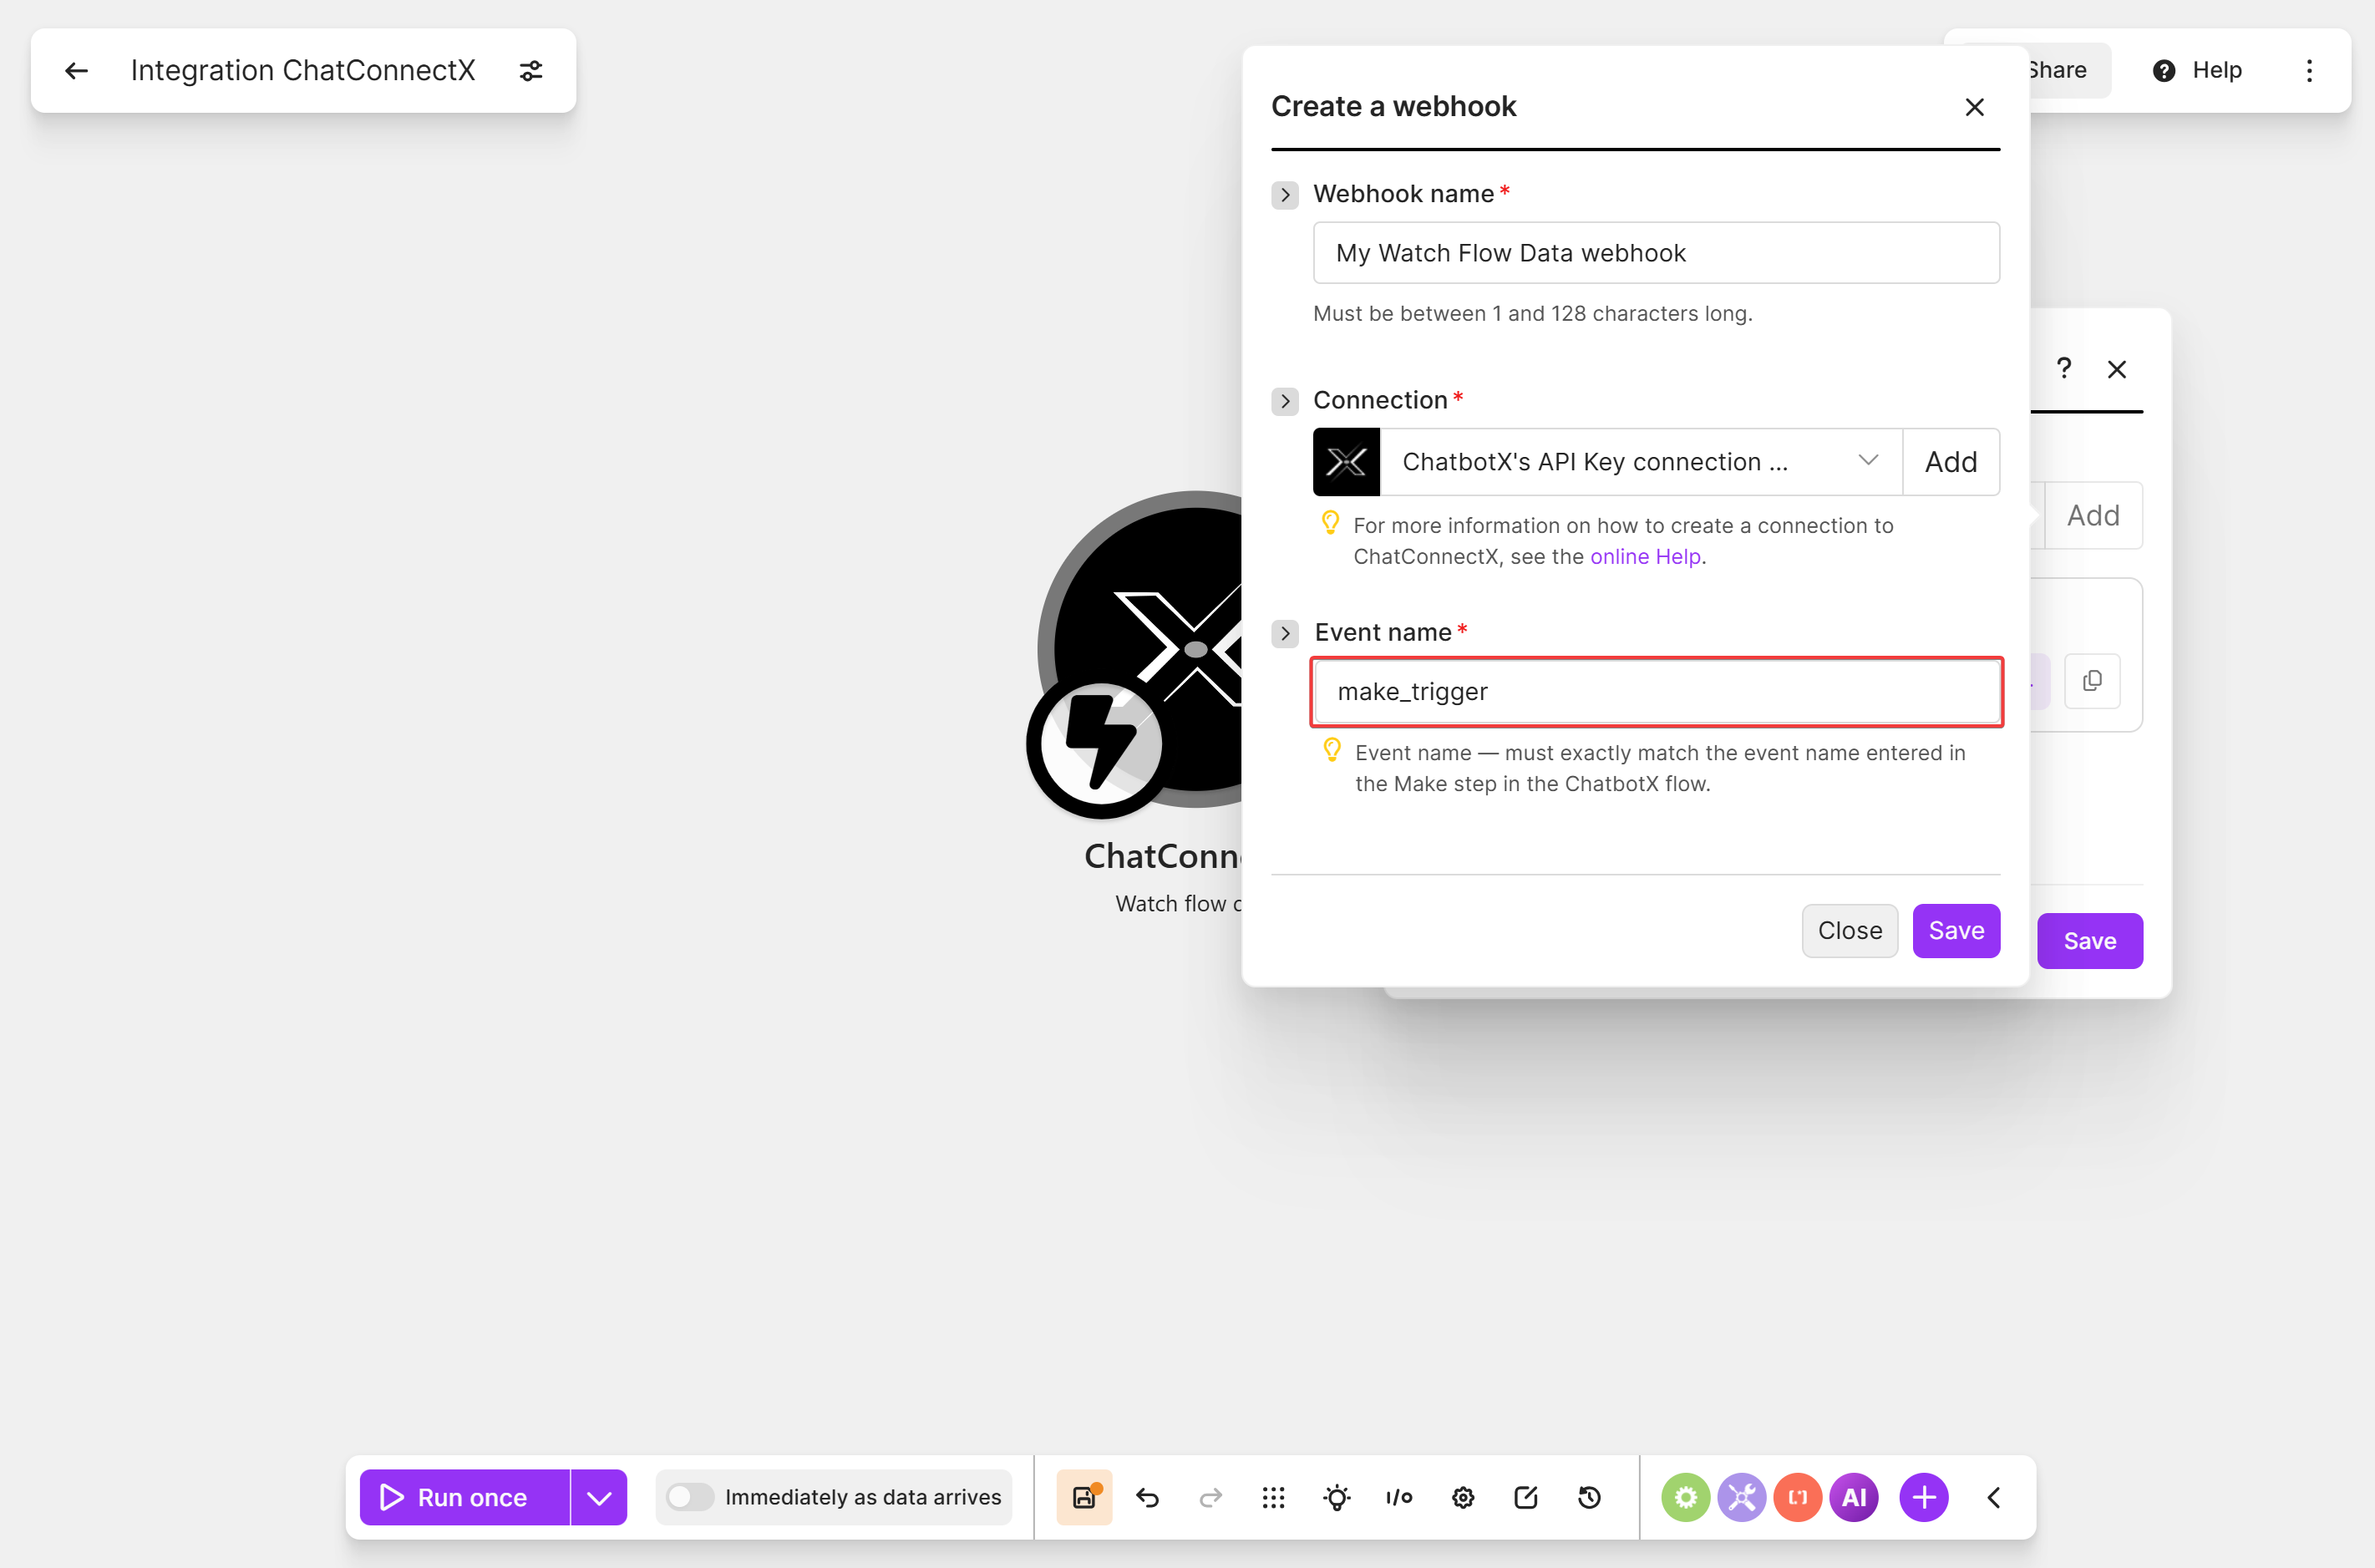Click Immediately as data arrives schedule label
The width and height of the screenshot is (2375, 1568).
[863, 1497]
